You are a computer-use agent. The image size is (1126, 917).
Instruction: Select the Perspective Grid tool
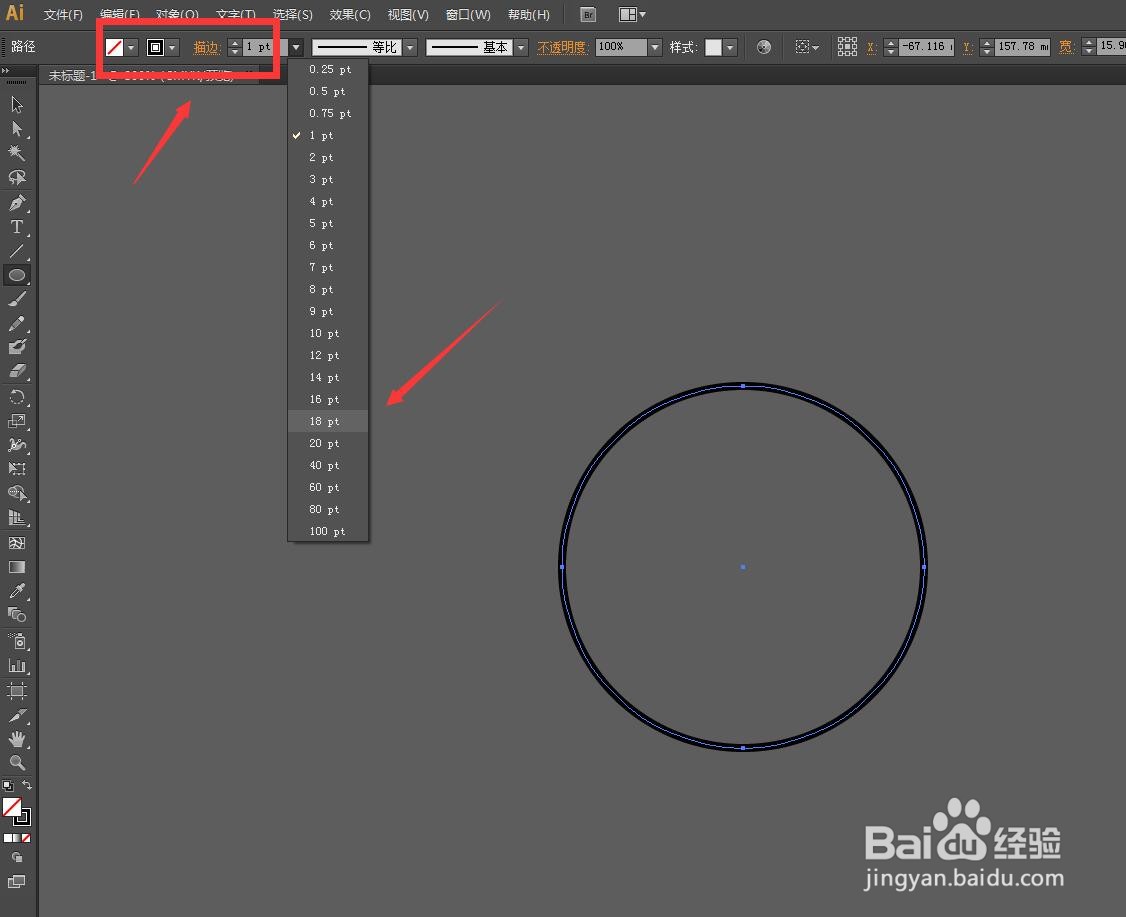point(17,518)
